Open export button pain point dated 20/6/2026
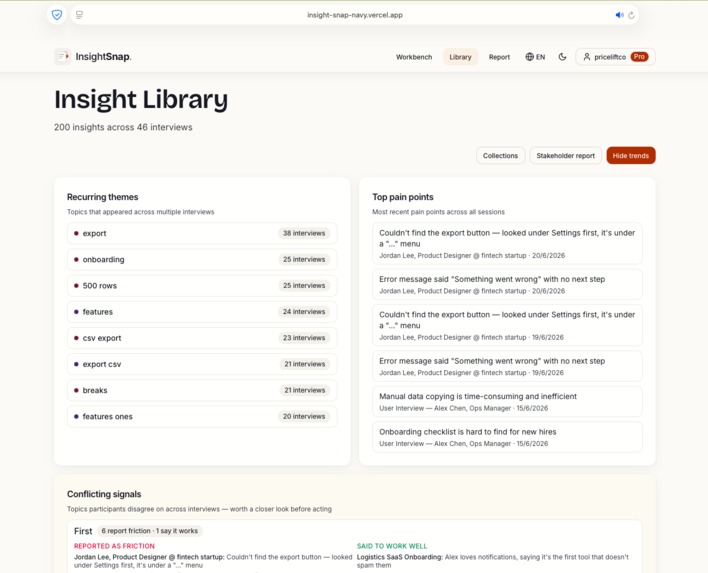The width and height of the screenshot is (708, 573). click(x=507, y=243)
